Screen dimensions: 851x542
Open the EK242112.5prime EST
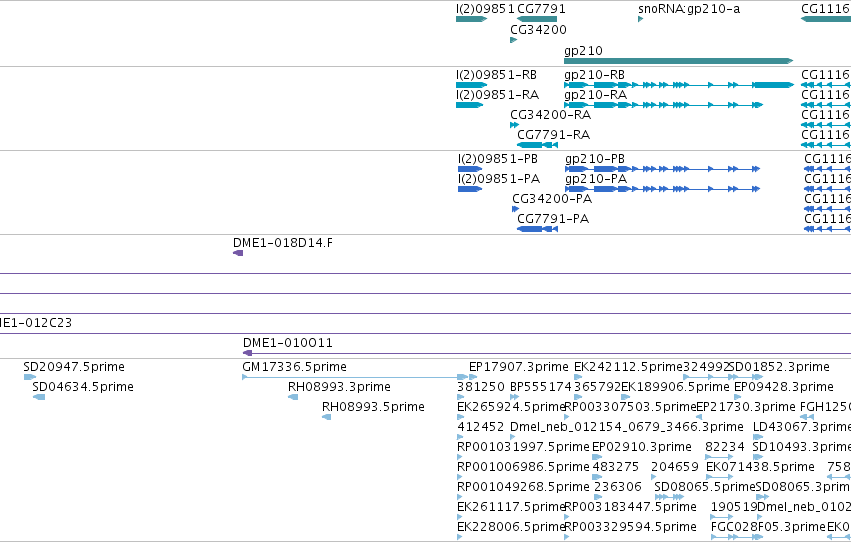point(578,378)
